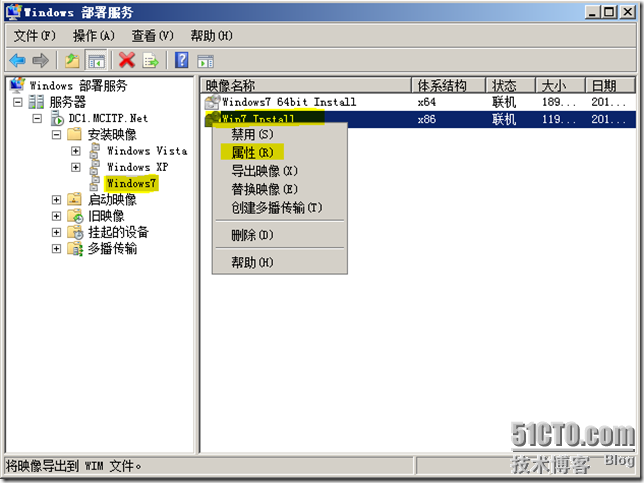
Task: Open the 操作(A) menu
Action: [x=94, y=36]
